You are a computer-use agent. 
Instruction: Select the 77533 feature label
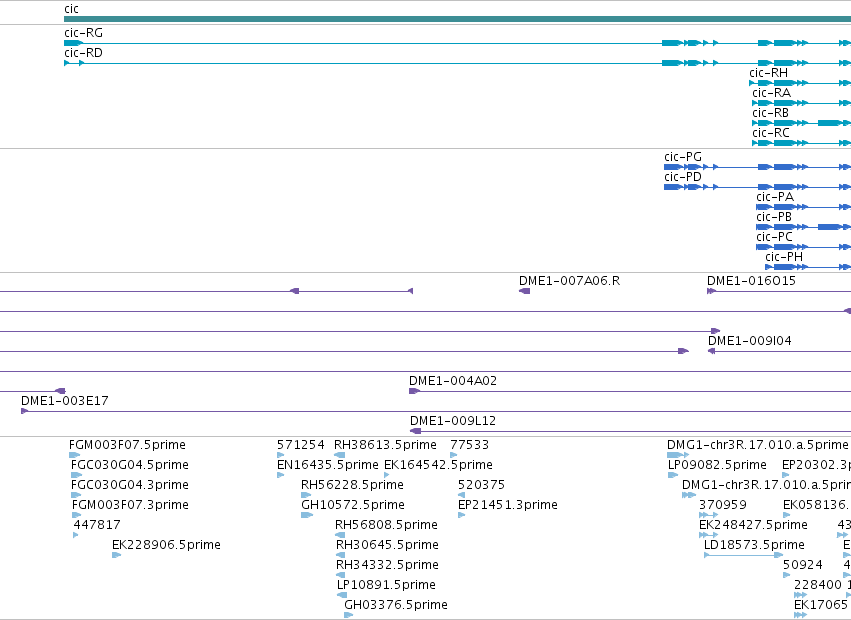click(469, 445)
